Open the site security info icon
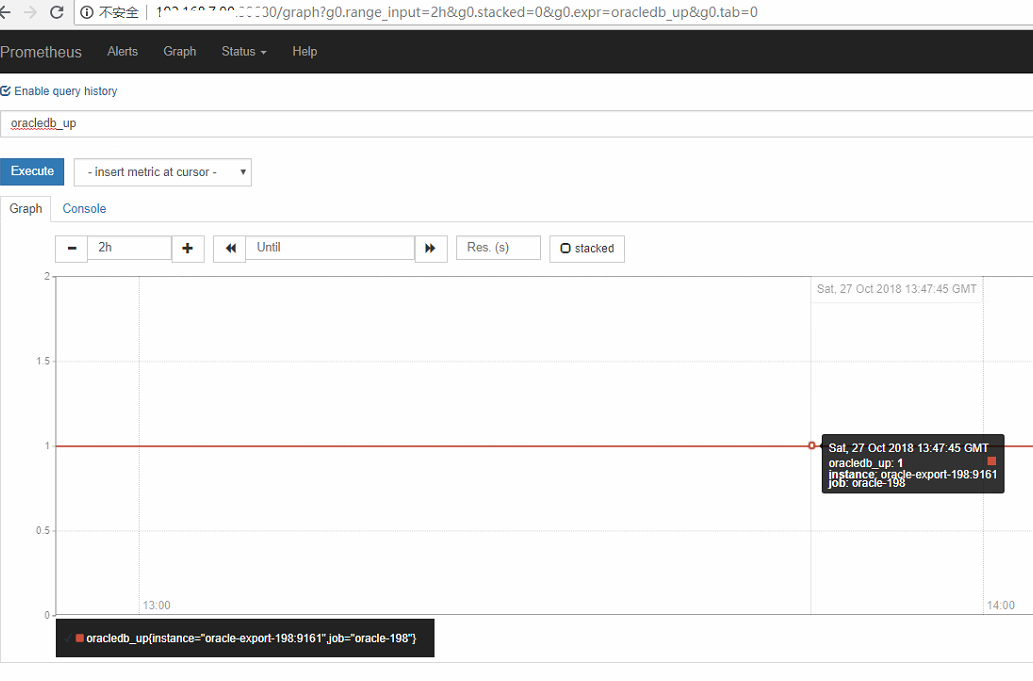Viewport: 1033px width, 681px height. (86, 12)
